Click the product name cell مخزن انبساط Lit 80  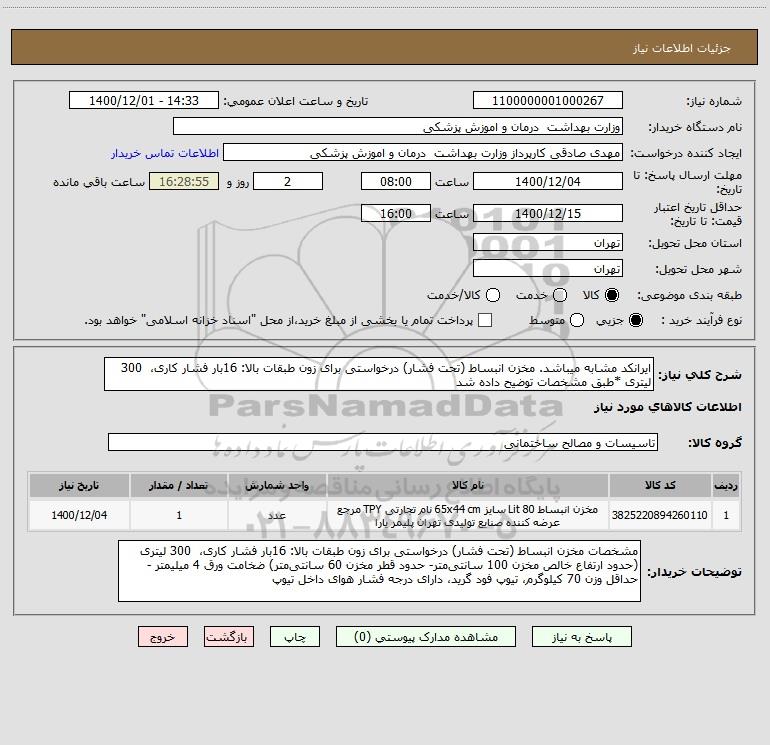tap(468, 515)
